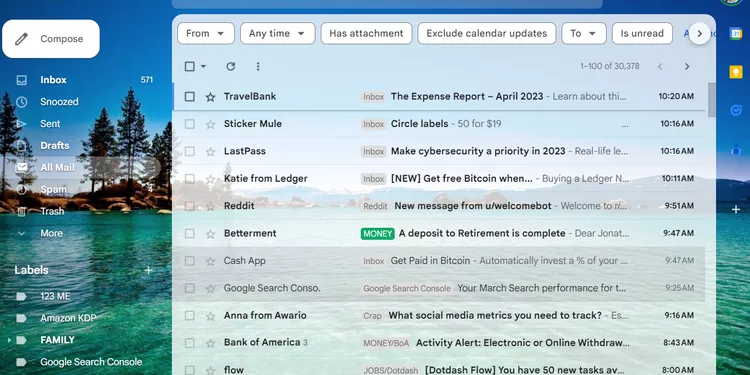Click the 1–100 of 30,378 count

pyautogui.click(x=609, y=66)
